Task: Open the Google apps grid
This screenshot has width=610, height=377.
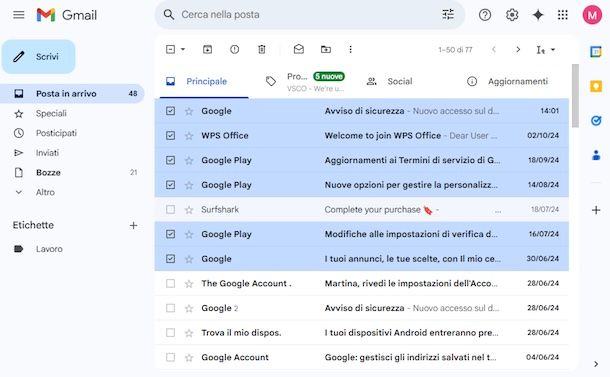Action: (x=563, y=15)
